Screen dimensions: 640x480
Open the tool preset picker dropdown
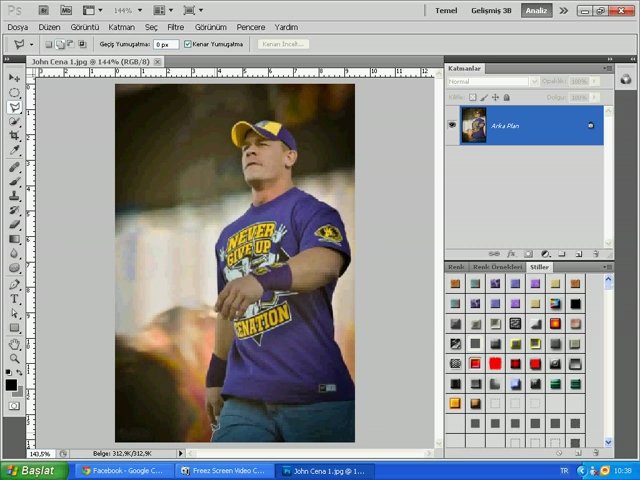(31, 44)
